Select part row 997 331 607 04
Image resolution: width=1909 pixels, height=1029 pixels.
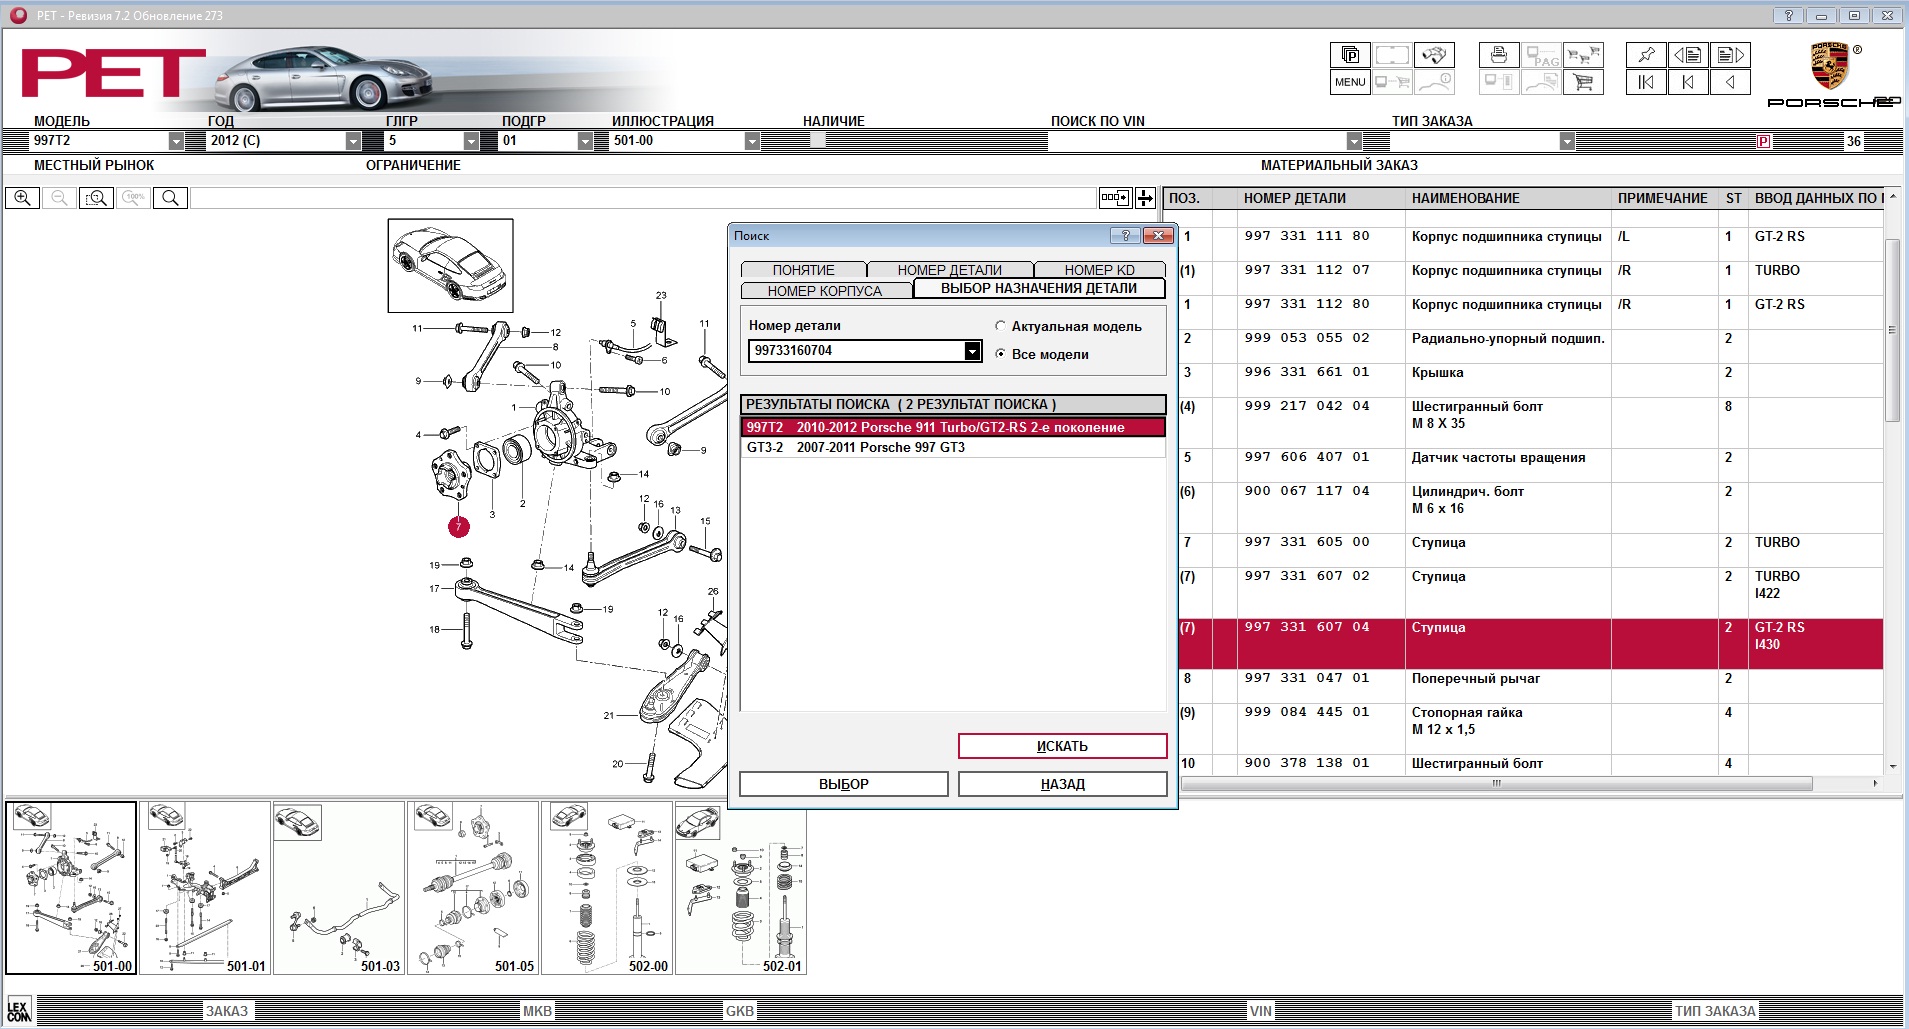pos(1531,644)
